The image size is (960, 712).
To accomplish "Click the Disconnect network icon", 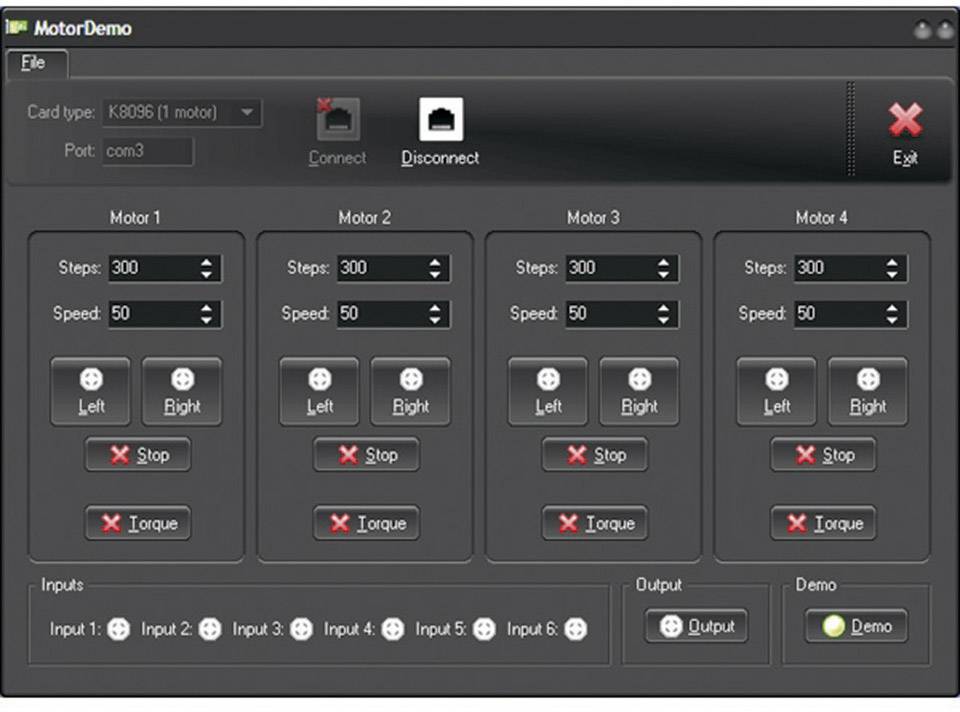I will point(439,120).
